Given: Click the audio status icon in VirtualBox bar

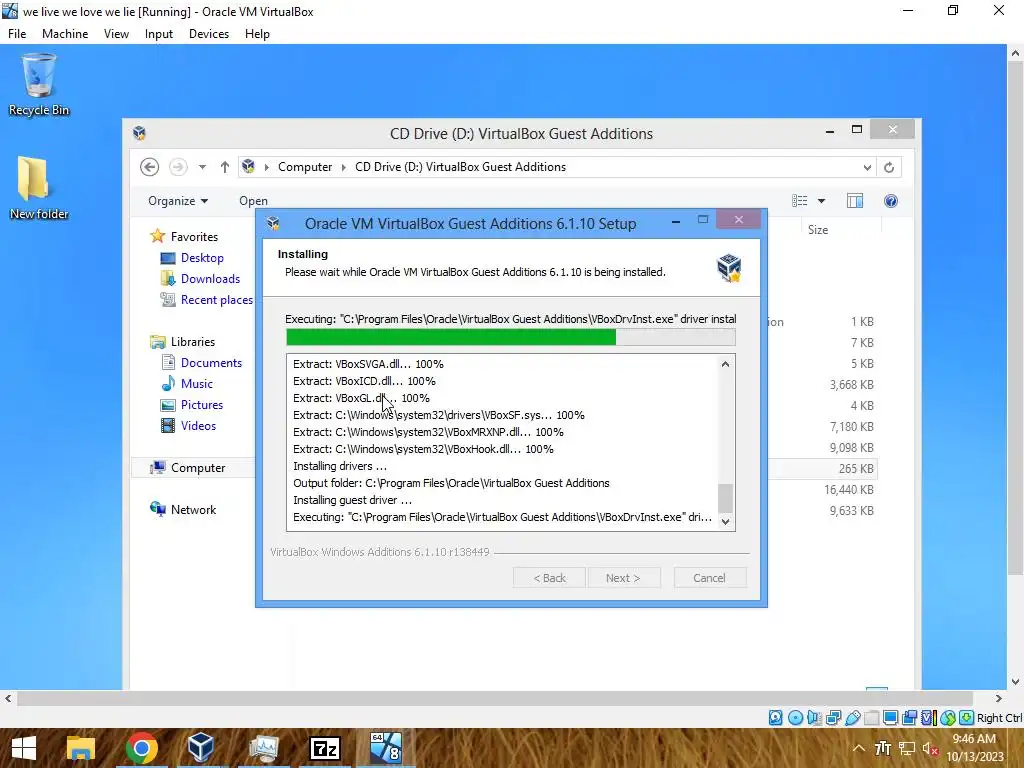Looking at the screenshot, I should point(814,718).
